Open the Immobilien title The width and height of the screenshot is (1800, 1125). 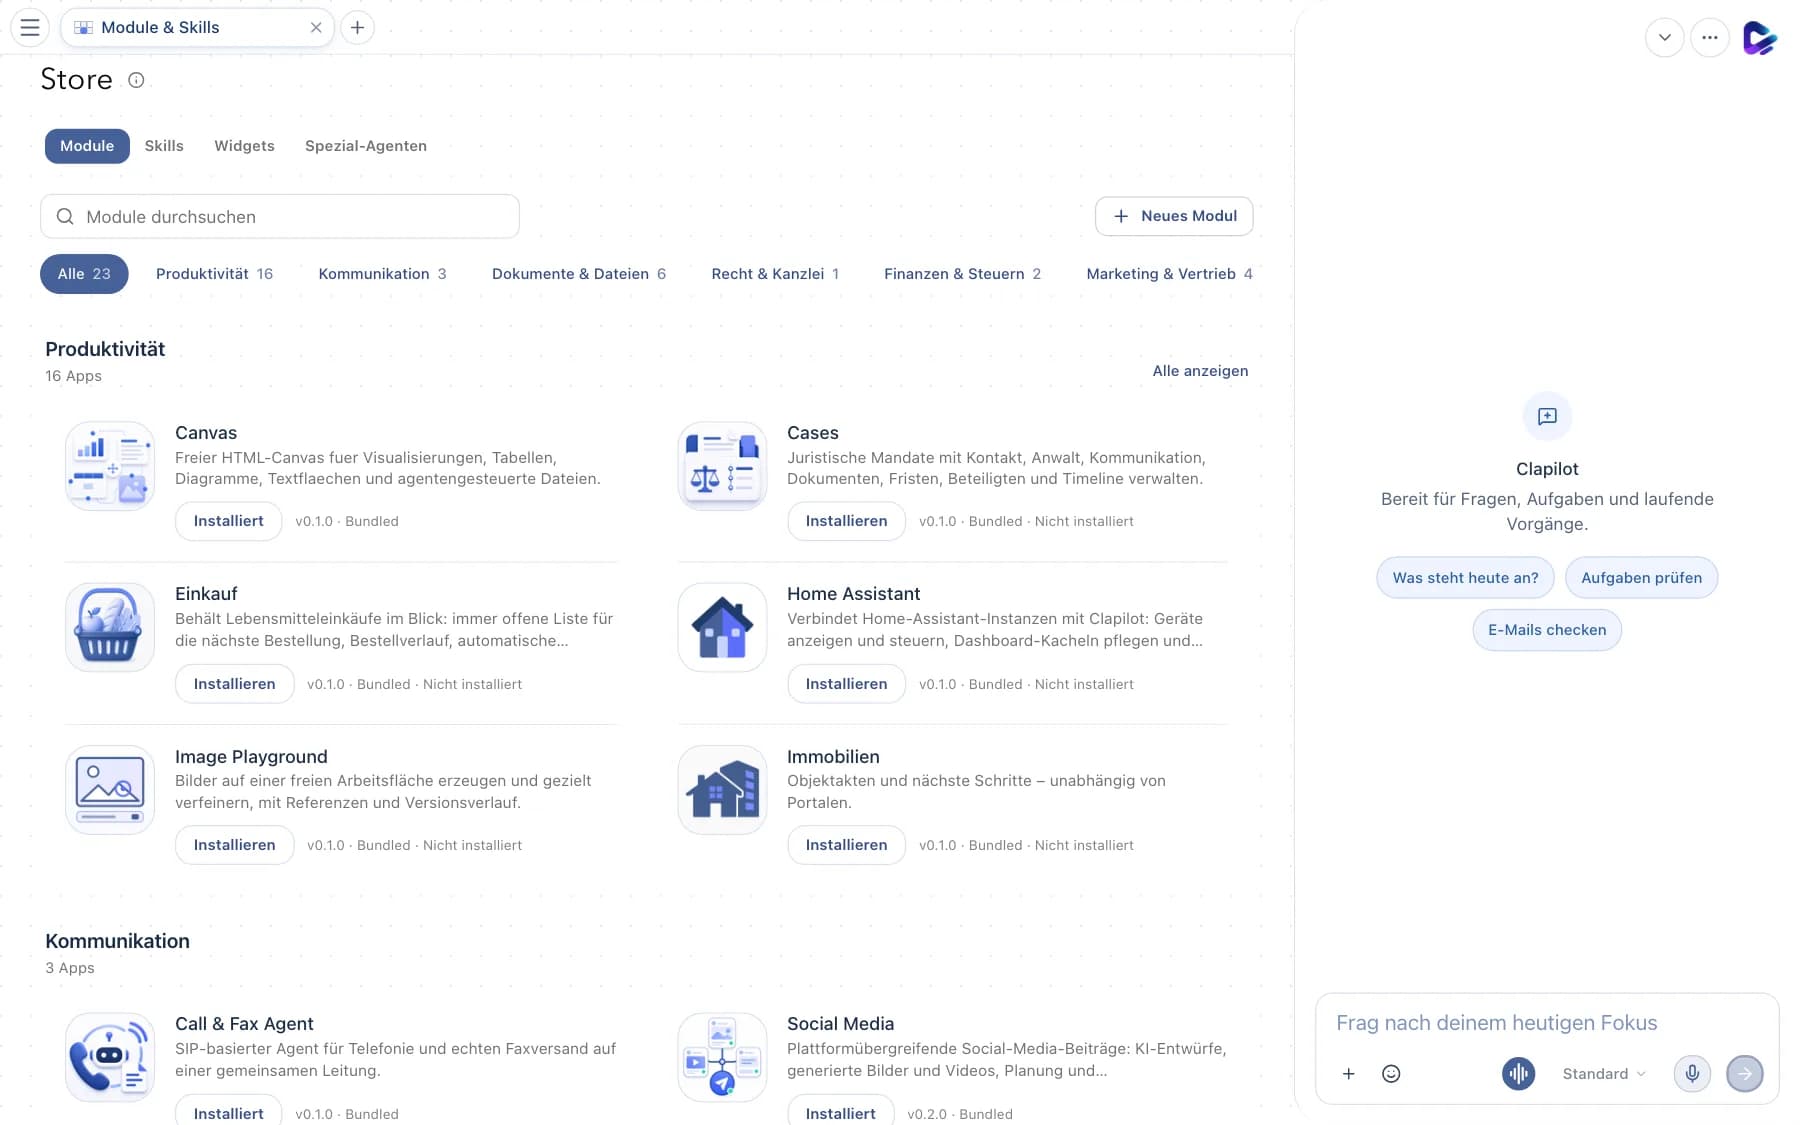(833, 757)
